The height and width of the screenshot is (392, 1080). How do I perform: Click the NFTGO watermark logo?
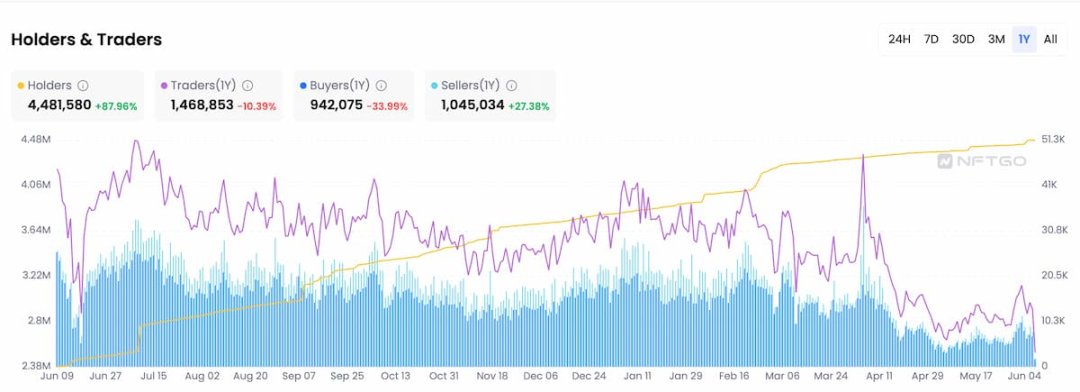point(982,161)
